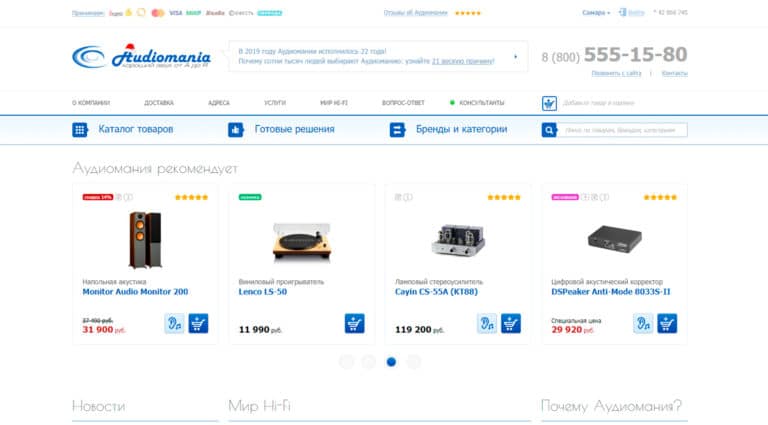
Task: Click the basket icon in header
Action: point(549,103)
